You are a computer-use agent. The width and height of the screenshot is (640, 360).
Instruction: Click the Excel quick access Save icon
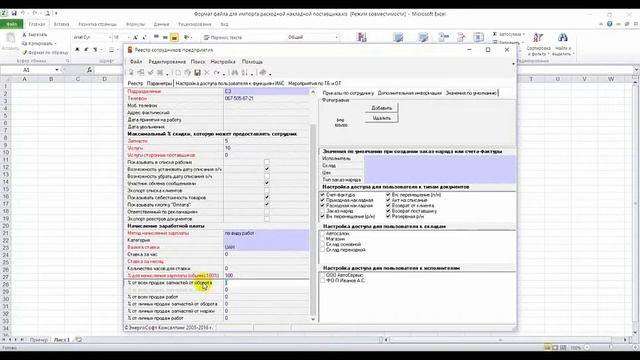click(x=14, y=13)
